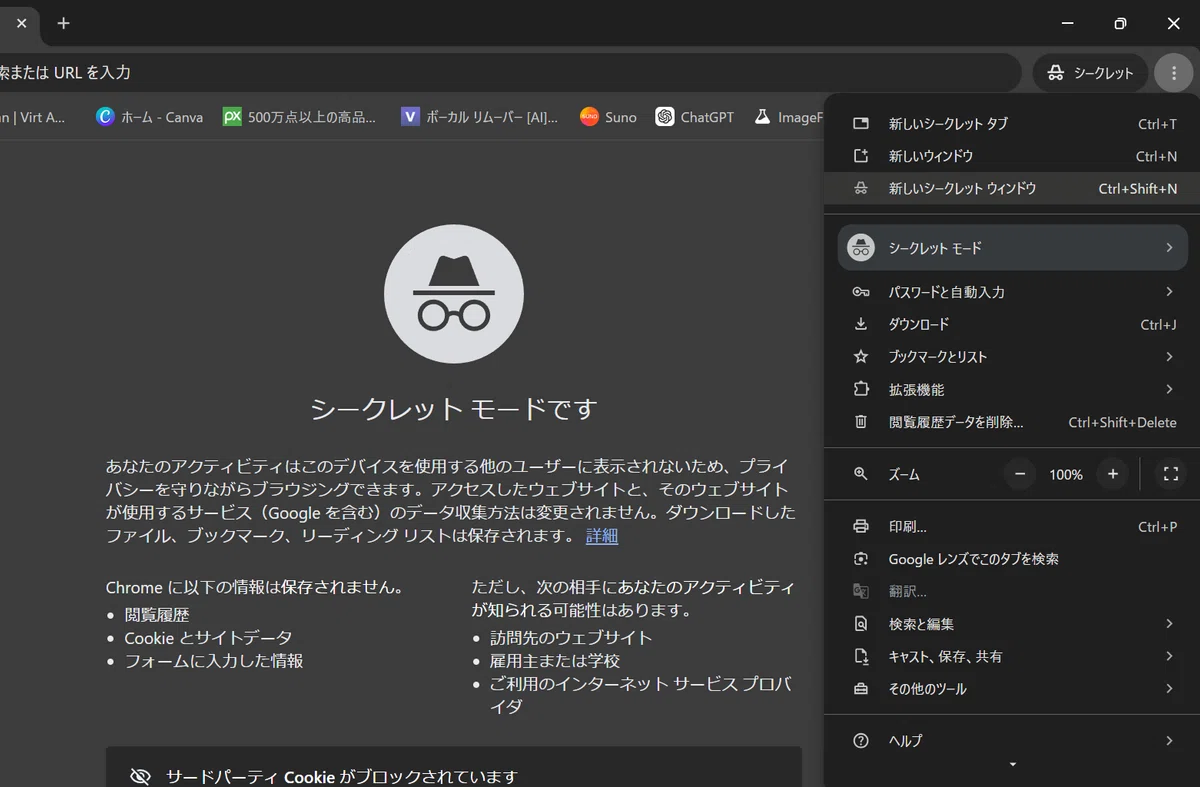Click the three-dot Chrome menu button
This screenshot has height=787, width=1200.
click(x=1173, y=73)
